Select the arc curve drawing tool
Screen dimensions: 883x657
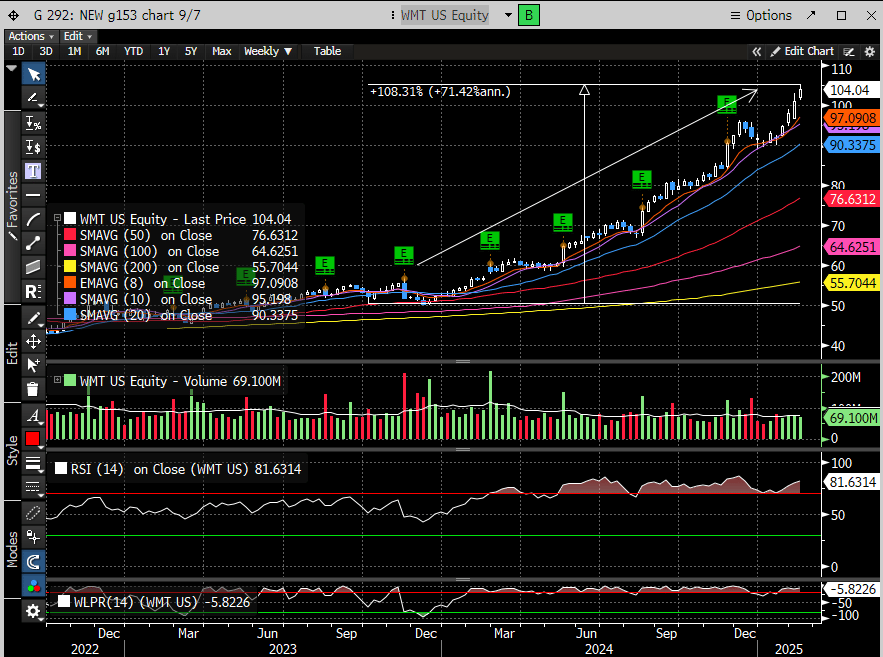point(33,219)
